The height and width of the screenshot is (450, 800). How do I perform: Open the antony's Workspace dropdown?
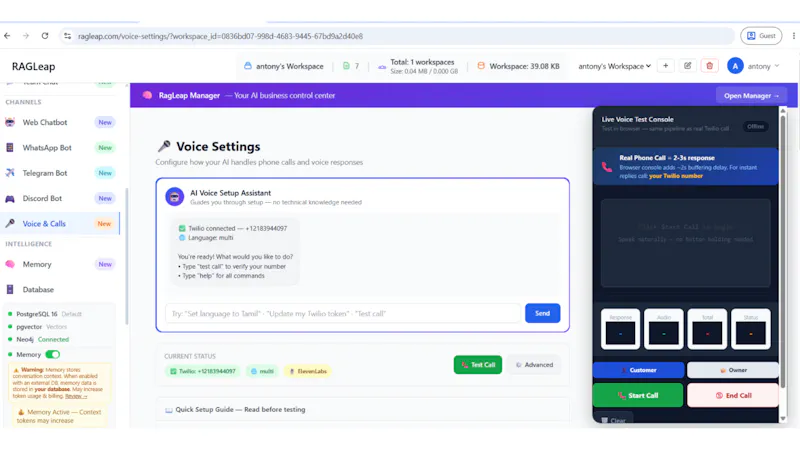[x=614, y=66]
